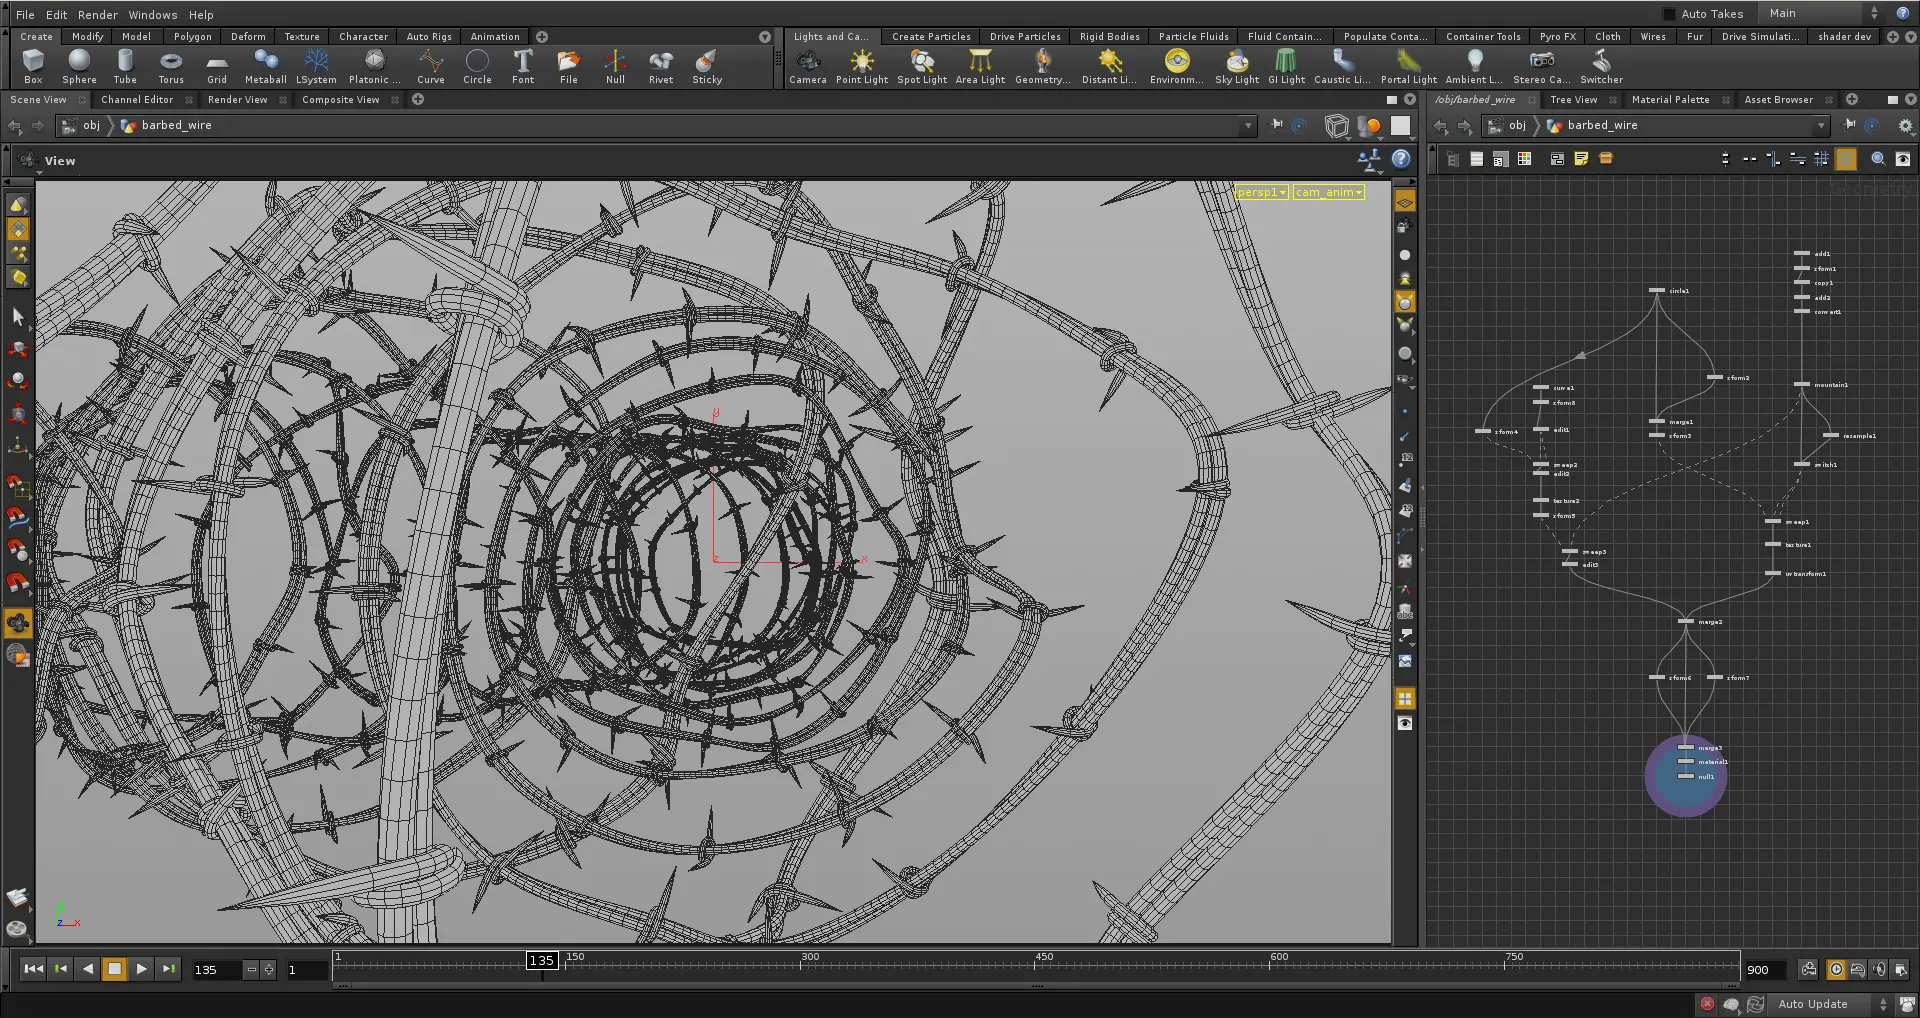
Task: Click the Platonic solids tool
Action: 374,67
